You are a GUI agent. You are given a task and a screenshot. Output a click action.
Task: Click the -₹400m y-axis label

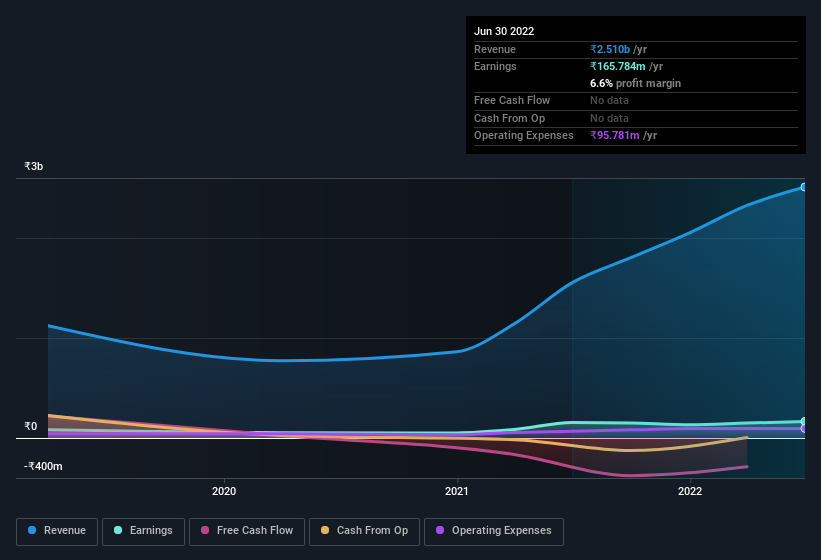43,466
